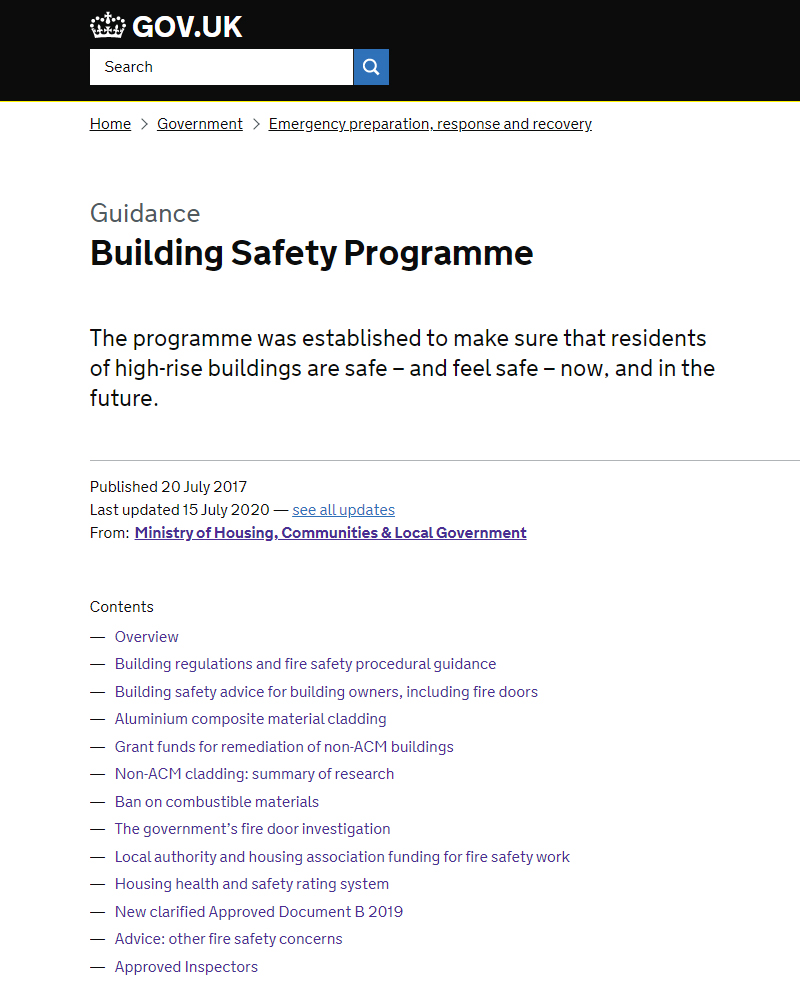Open Ban on combustible materials section
The image size is (800, 1000).
click(217, 802)
